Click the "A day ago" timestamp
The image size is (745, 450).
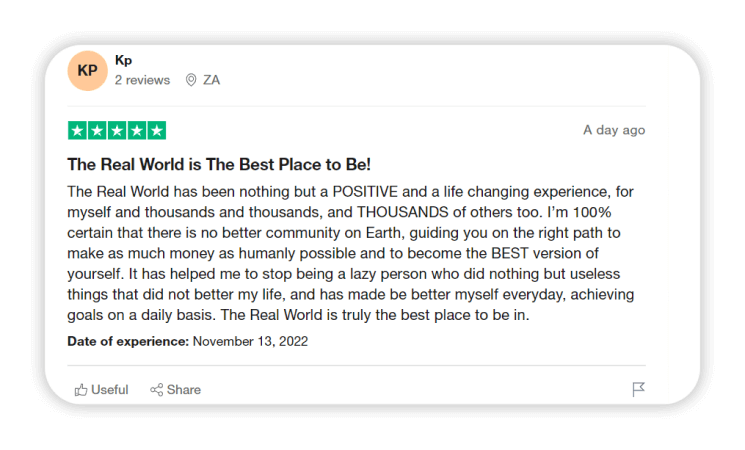[614, 130]
